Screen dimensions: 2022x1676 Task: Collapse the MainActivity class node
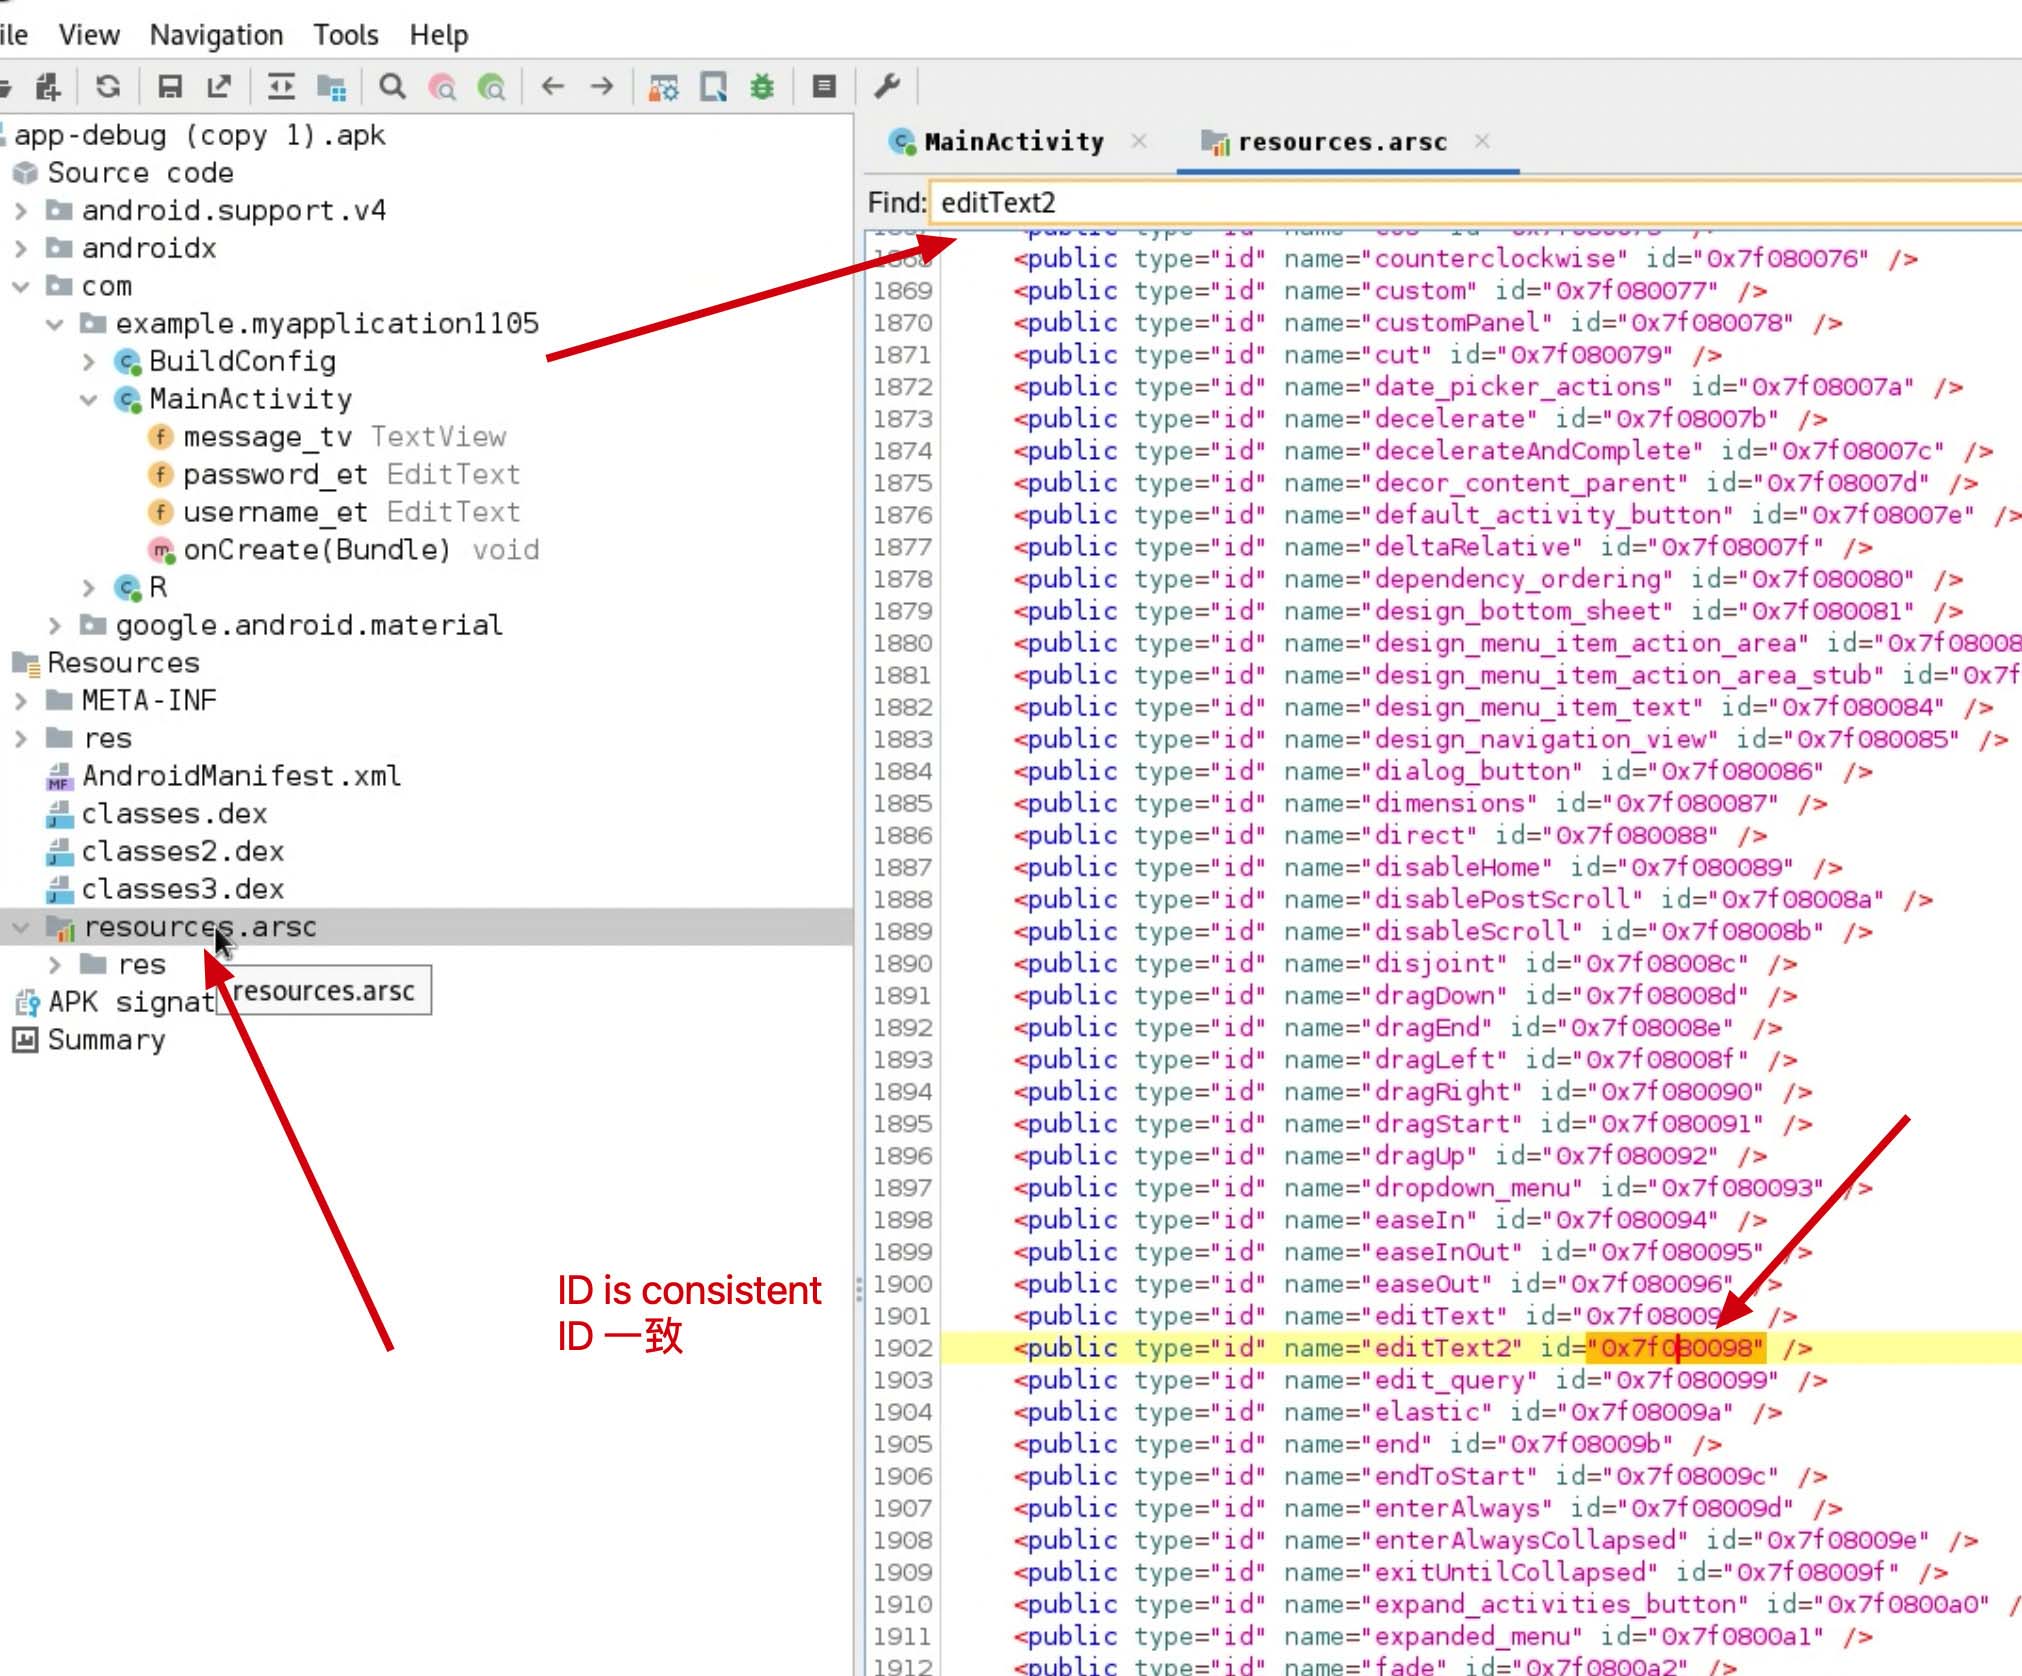[89, 400]
